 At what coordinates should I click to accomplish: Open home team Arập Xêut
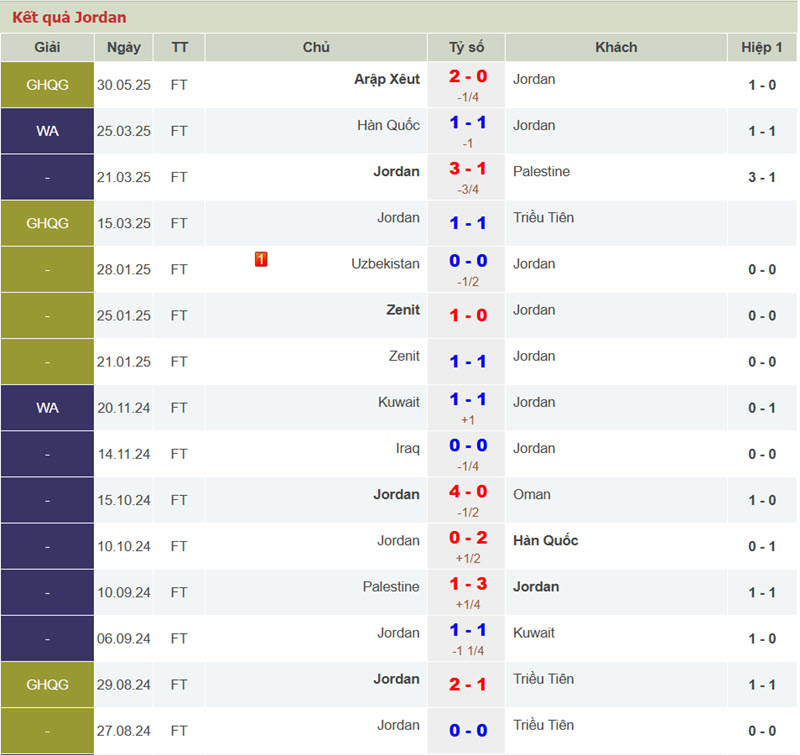(x=387, y=80)
